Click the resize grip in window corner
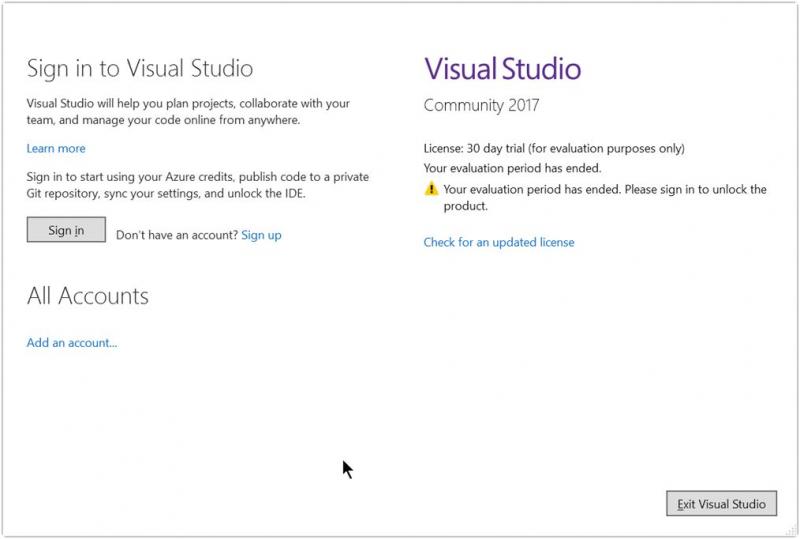This screenshot has height=539, width=800. pos(791,531)
